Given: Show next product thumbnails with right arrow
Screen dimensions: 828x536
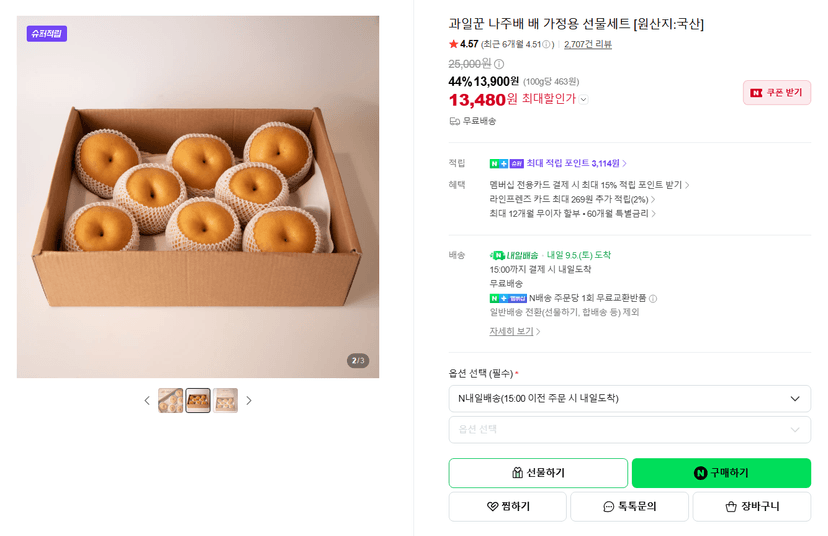Looking at the screenshot, I should point(249,401).
